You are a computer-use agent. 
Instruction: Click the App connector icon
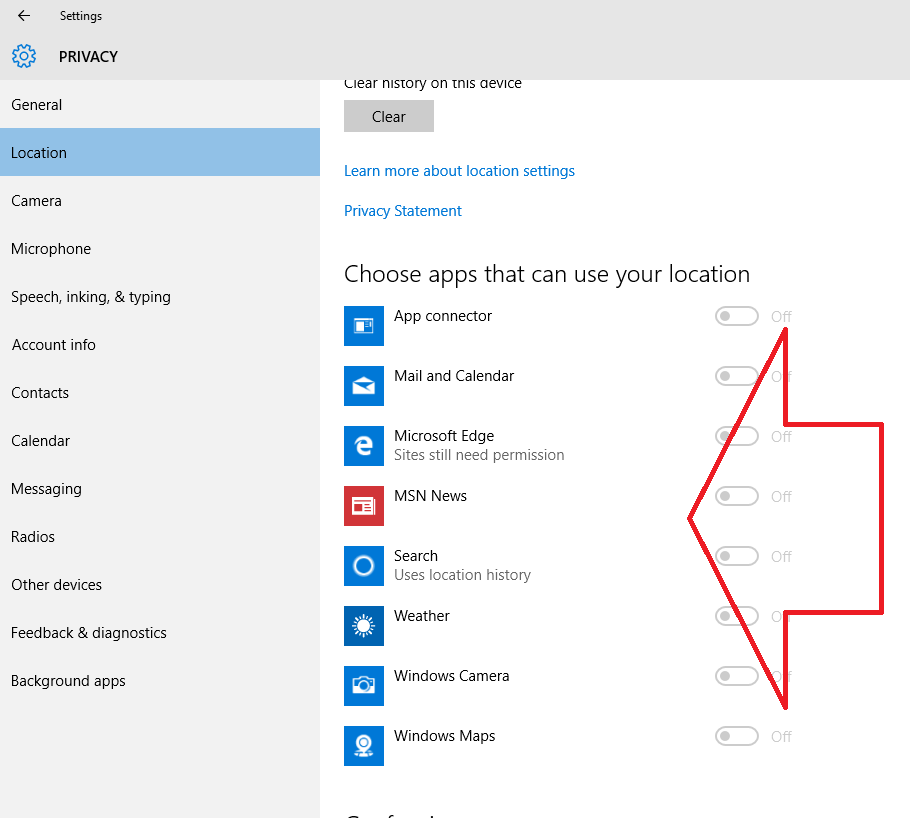[363, 326]
